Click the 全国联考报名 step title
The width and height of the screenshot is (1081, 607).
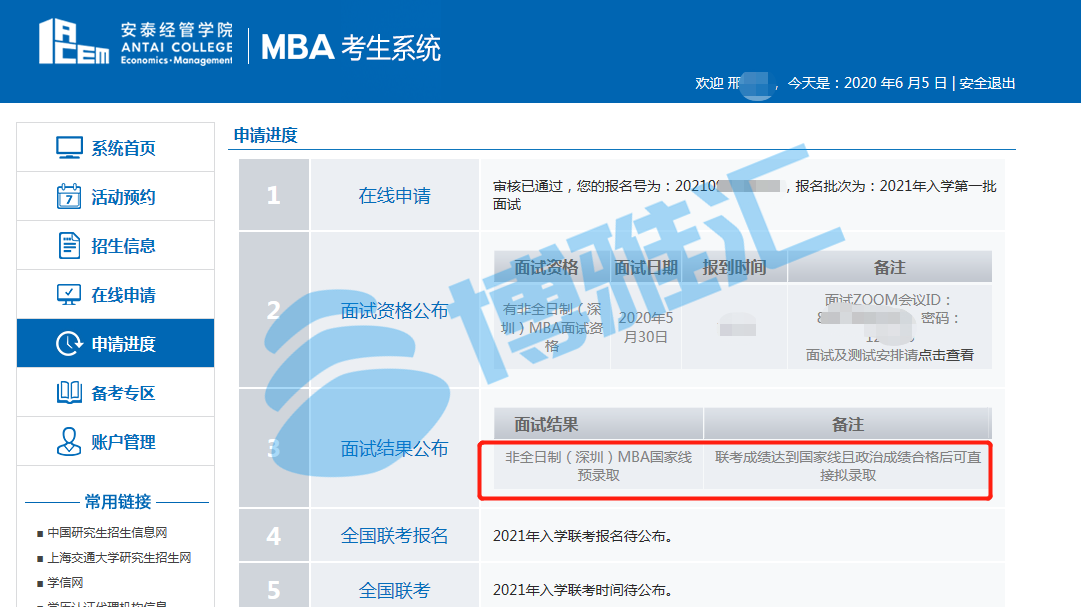[394, 535]
